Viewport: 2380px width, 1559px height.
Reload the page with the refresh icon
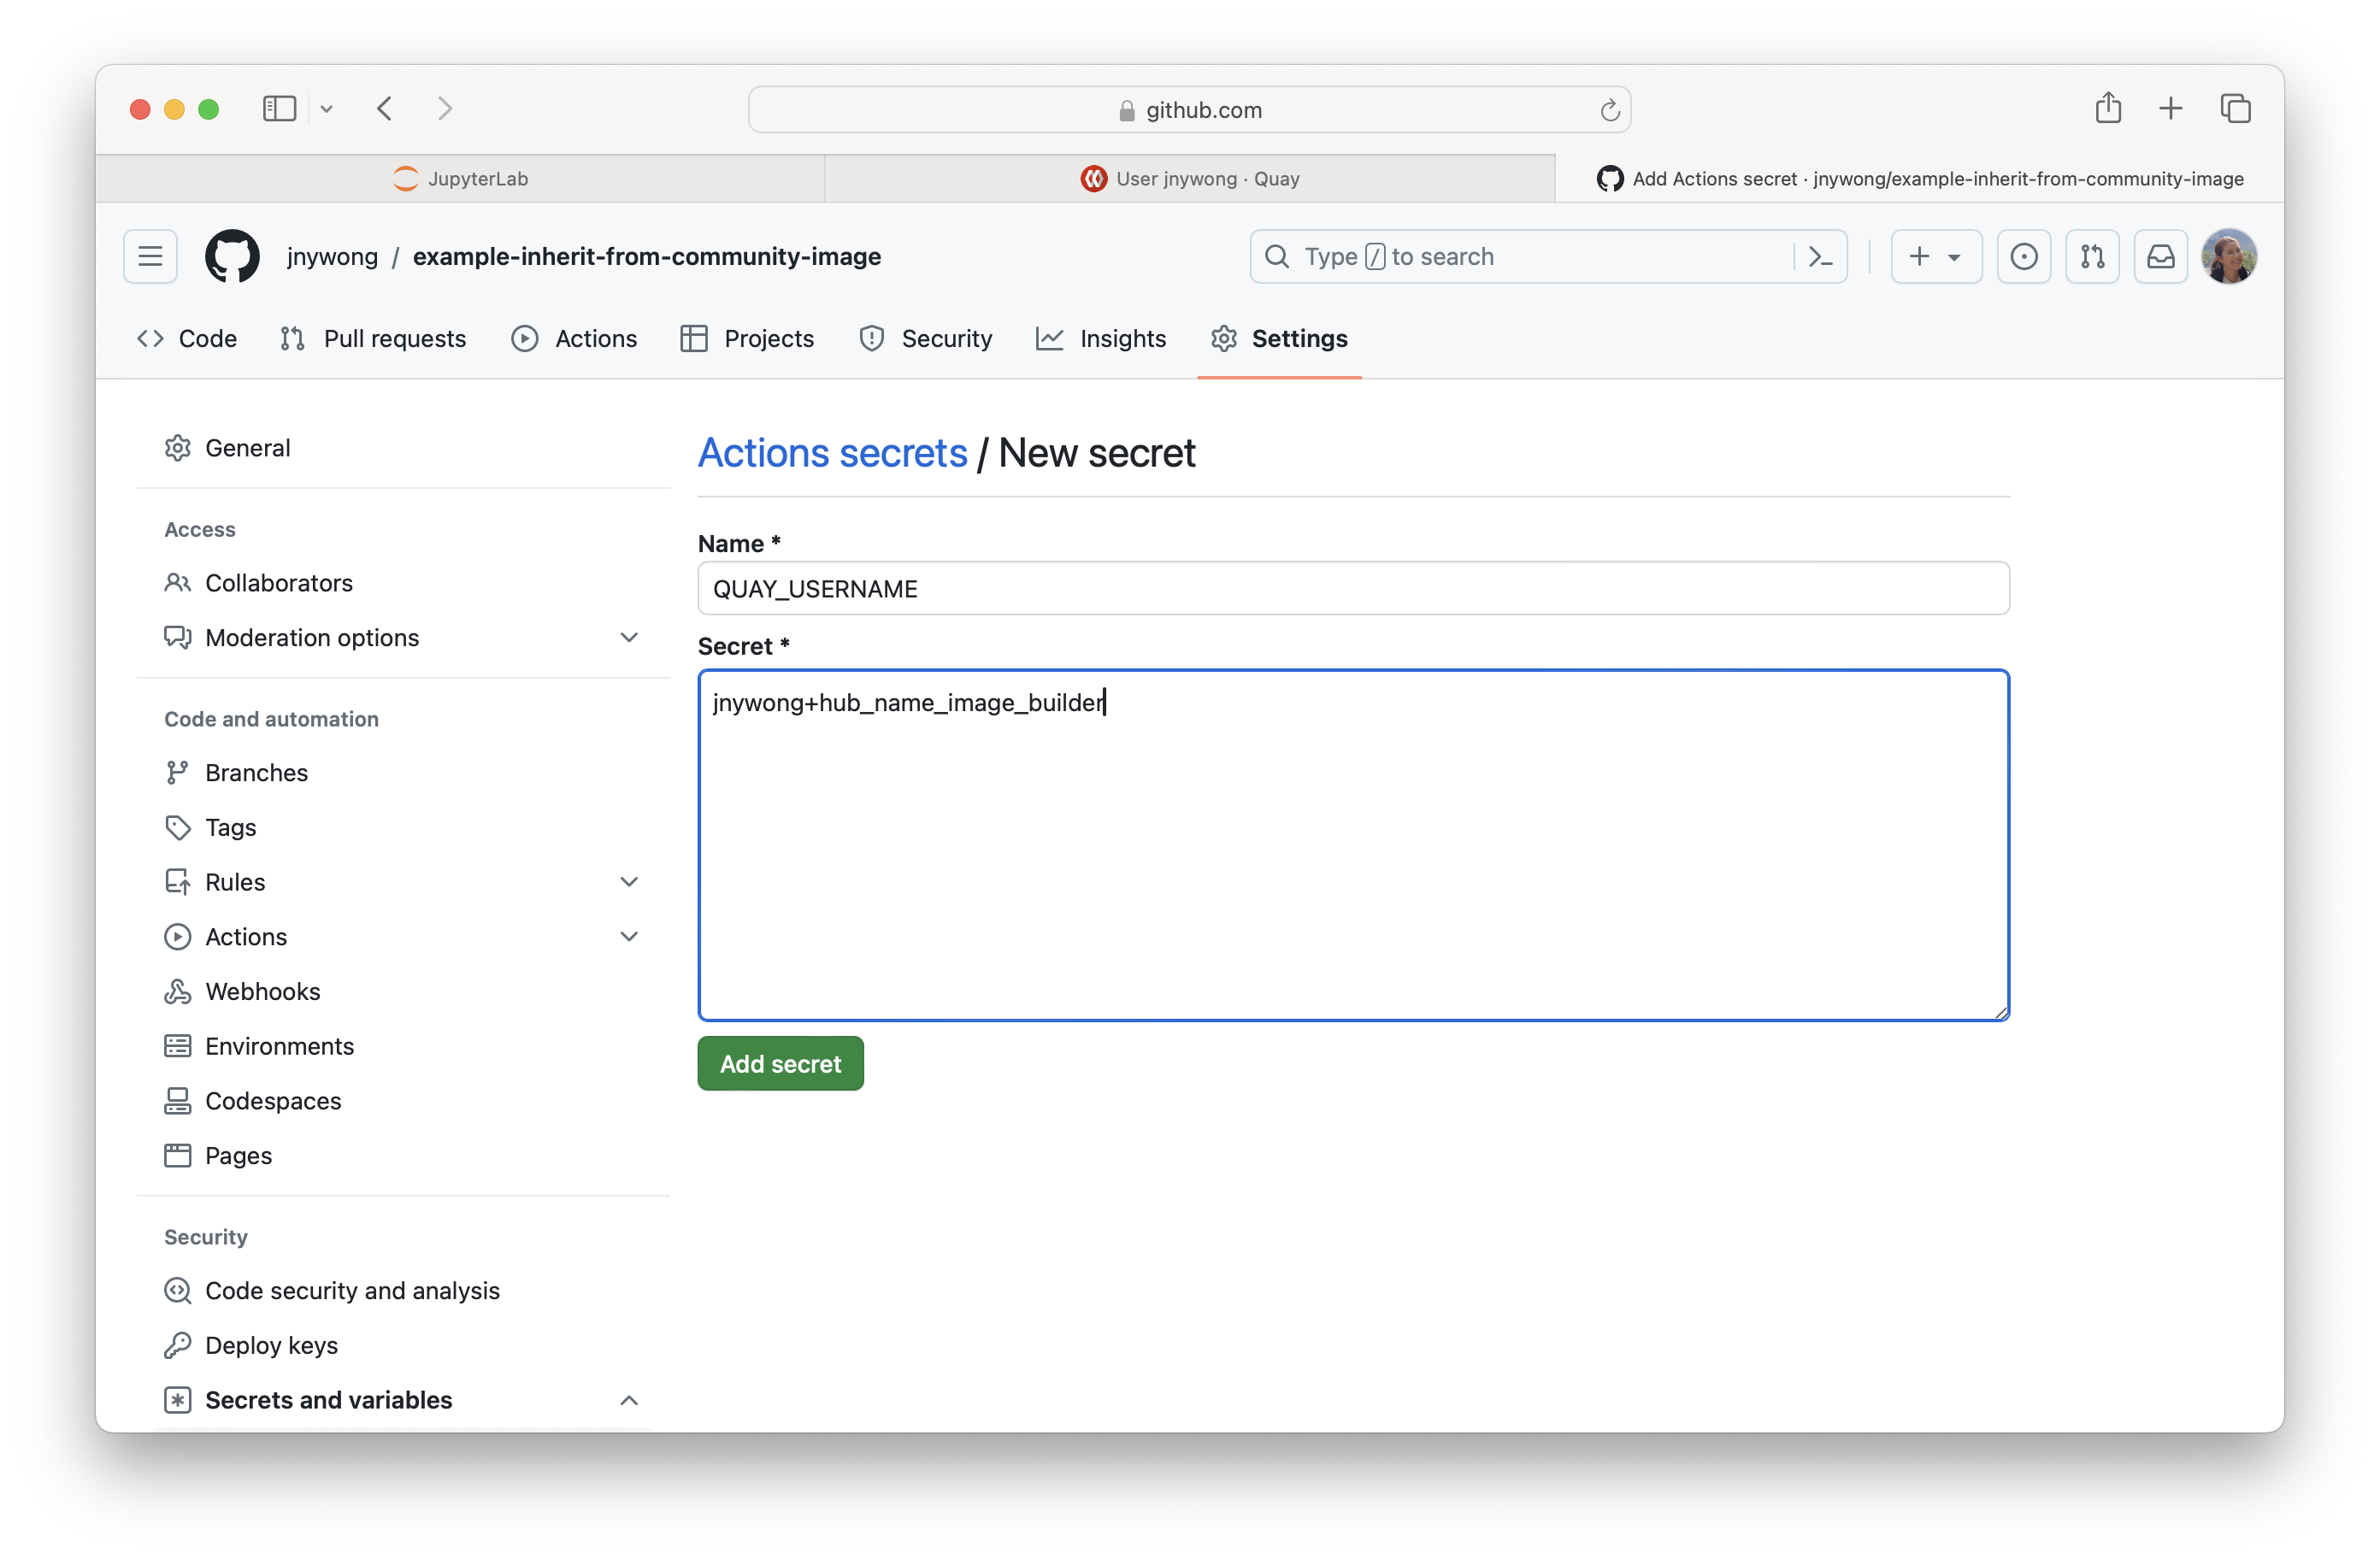point(1609,110)
